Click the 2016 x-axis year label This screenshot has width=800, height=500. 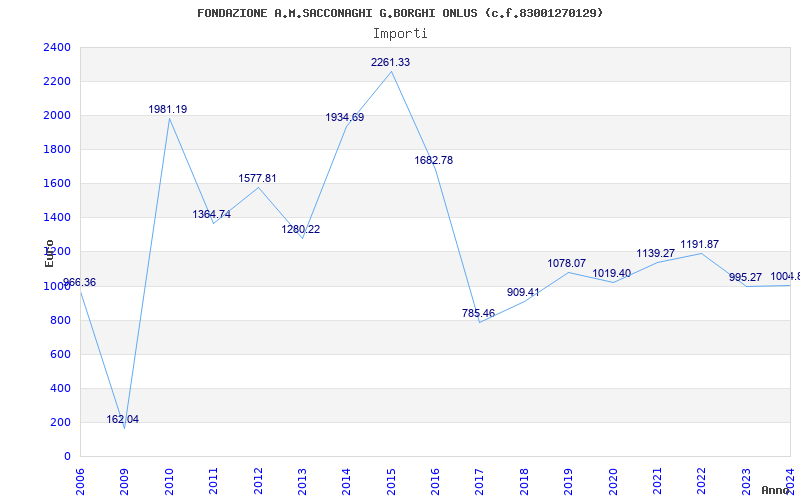coord(435,481)
